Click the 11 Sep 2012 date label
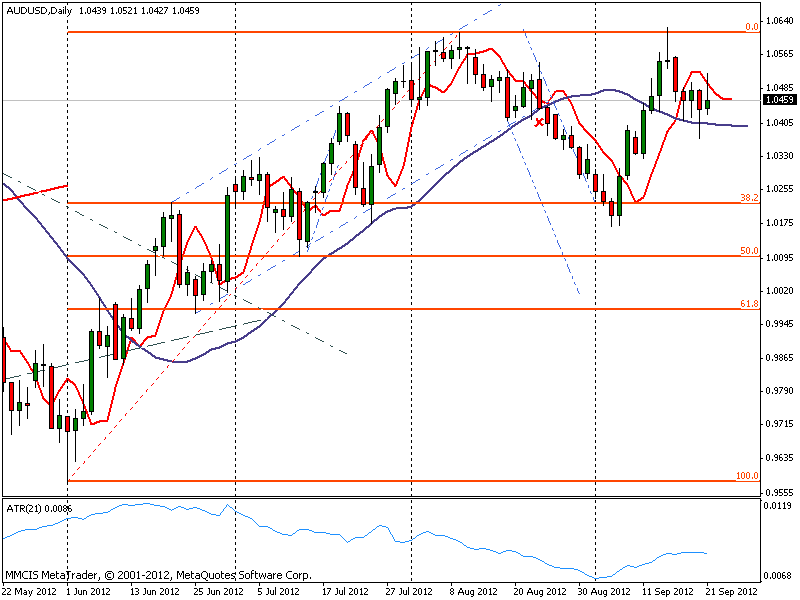The width and height of the screenshot is (800, 600). pyautogui.click(x=668, y=592)
